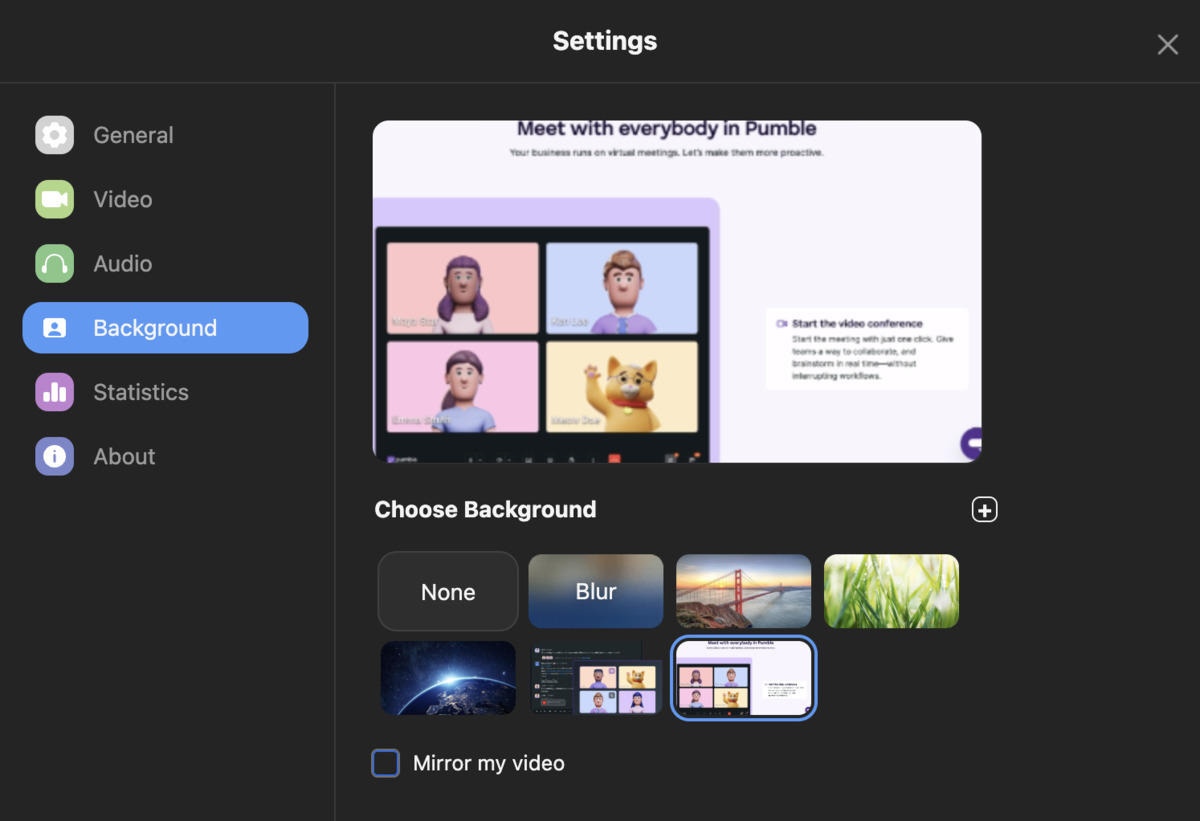
Task: Click the Settings title text
Action: click(605, 41)
